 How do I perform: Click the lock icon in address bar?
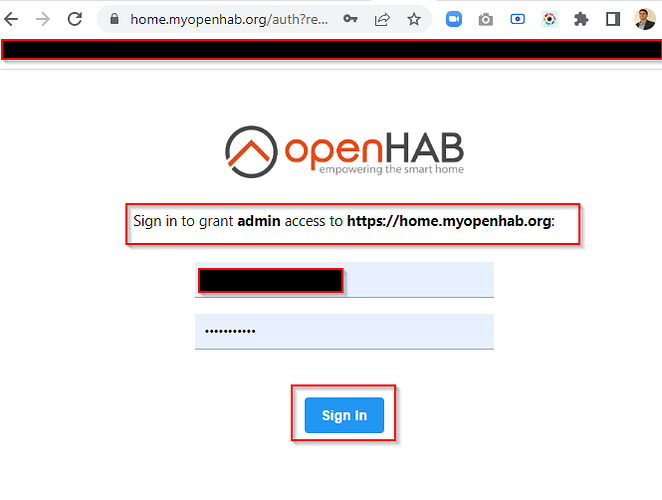click(114, 19)
